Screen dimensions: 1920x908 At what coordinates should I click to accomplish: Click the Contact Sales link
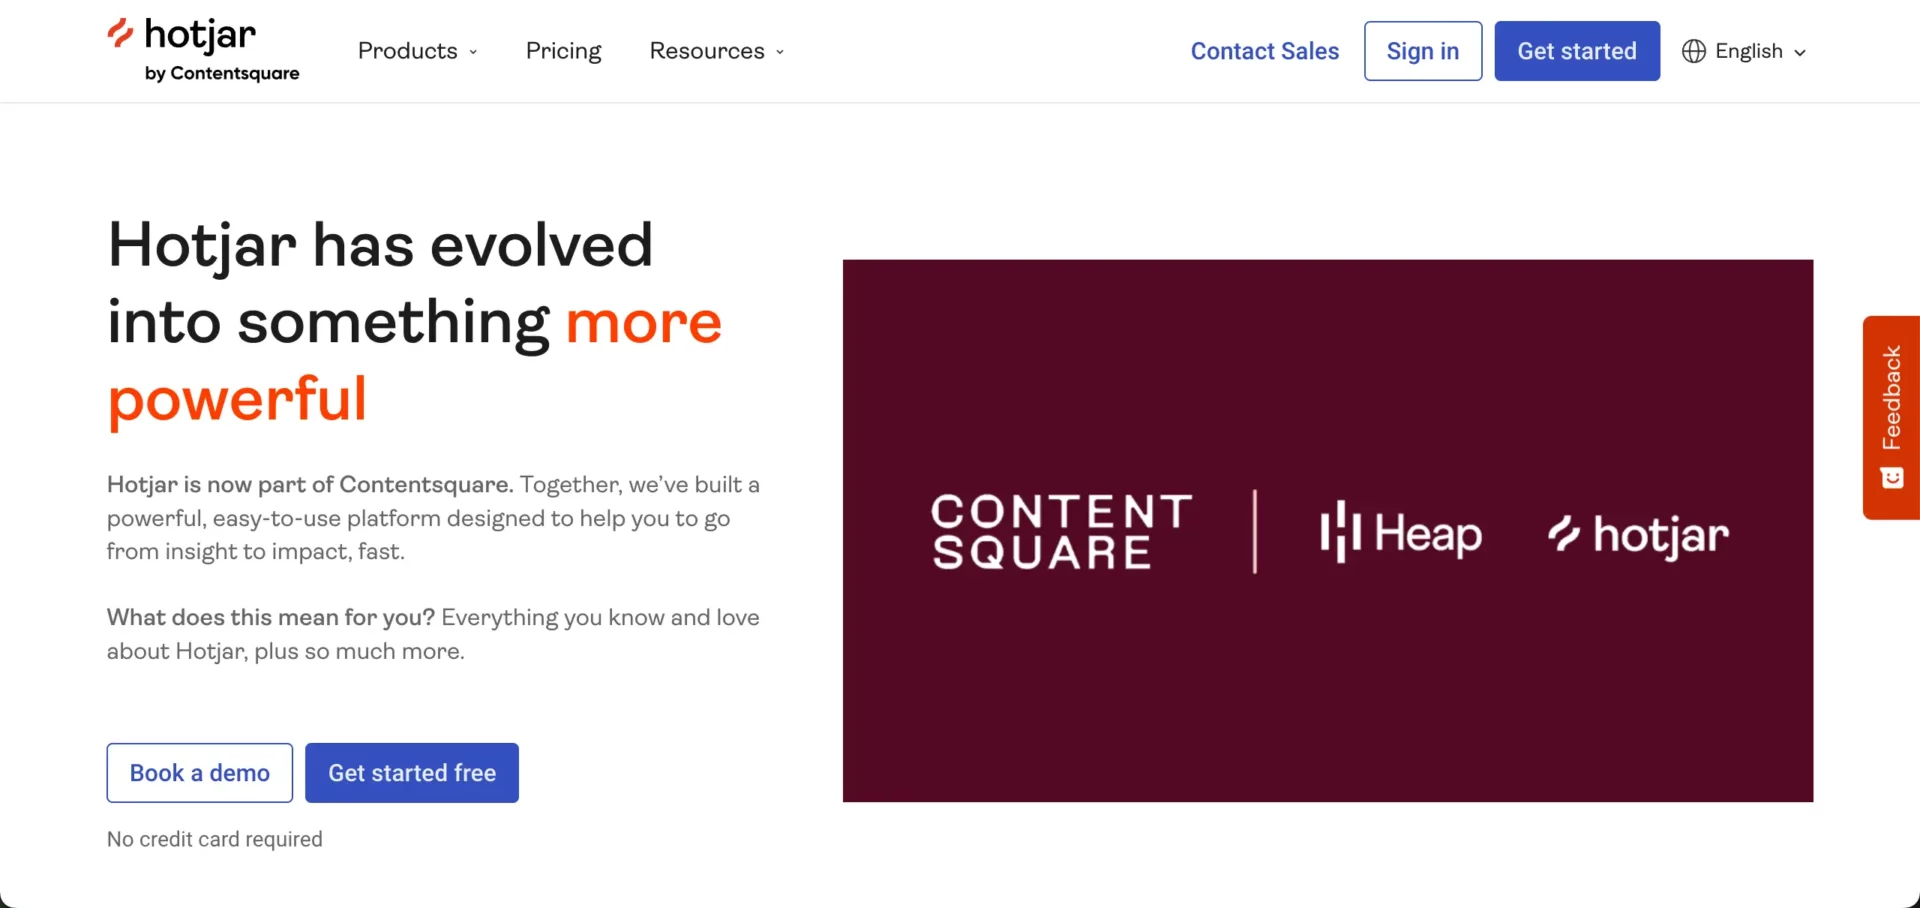[x=1264, y=51]
